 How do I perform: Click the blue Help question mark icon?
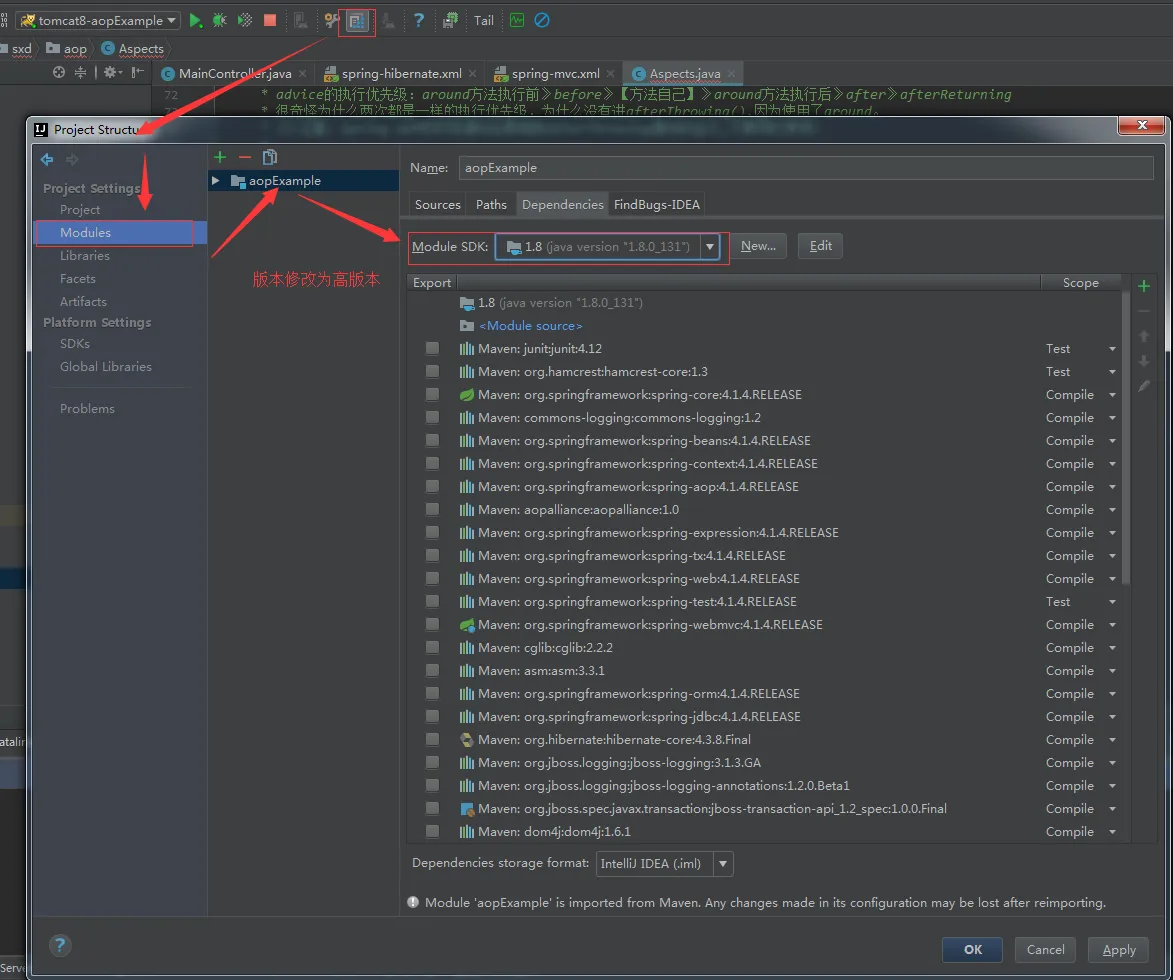click(x=419, y=20)
